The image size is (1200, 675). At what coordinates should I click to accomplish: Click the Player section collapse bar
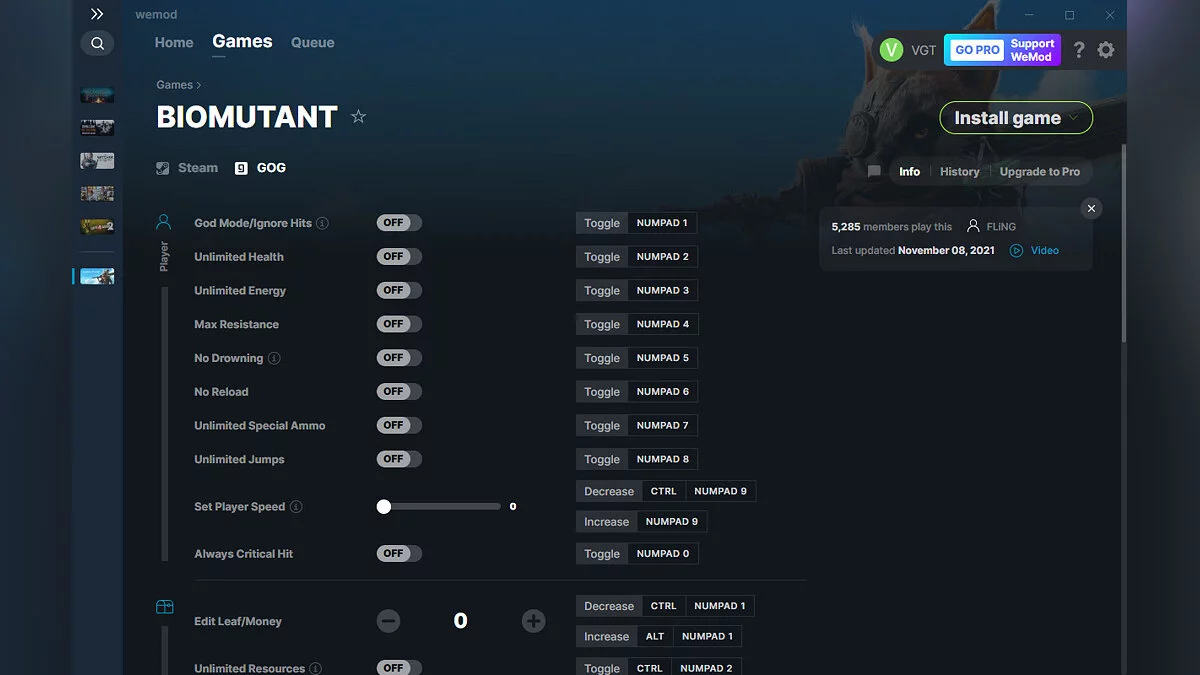(x=165, y=425)
